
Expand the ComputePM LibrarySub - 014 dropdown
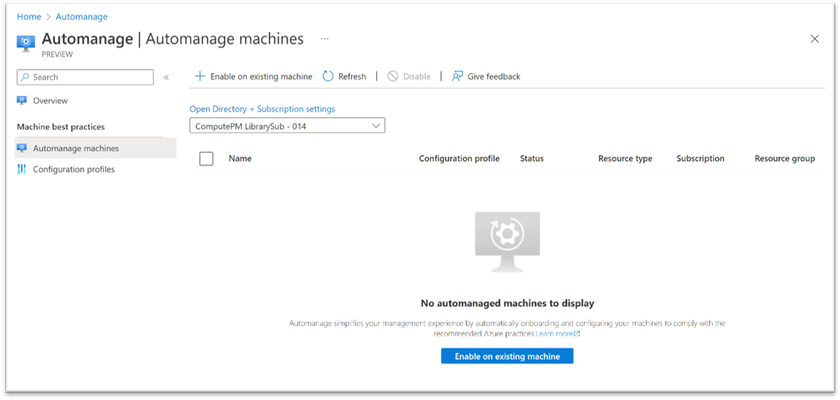(287, 126)
